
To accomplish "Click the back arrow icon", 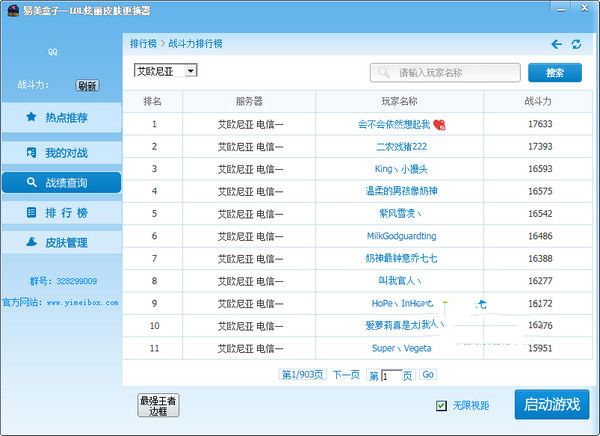I will coord(556,44).
